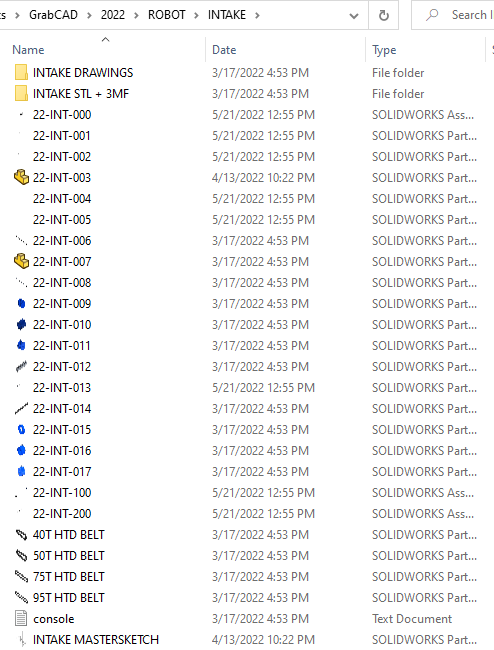494x650 pixels.
Task: Expand the chevron after ROBOT in breadcrumb
Action: coord(197,15)
